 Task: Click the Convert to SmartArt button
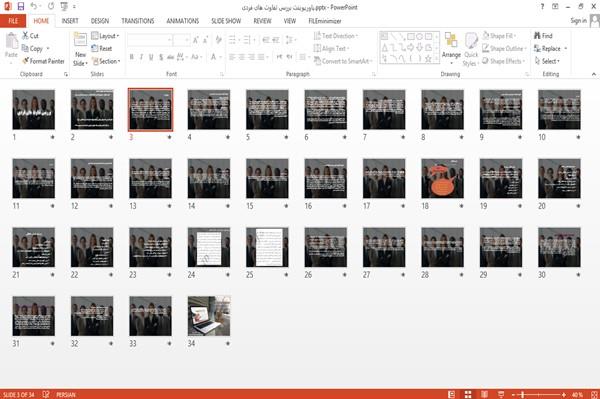[343, 61]
